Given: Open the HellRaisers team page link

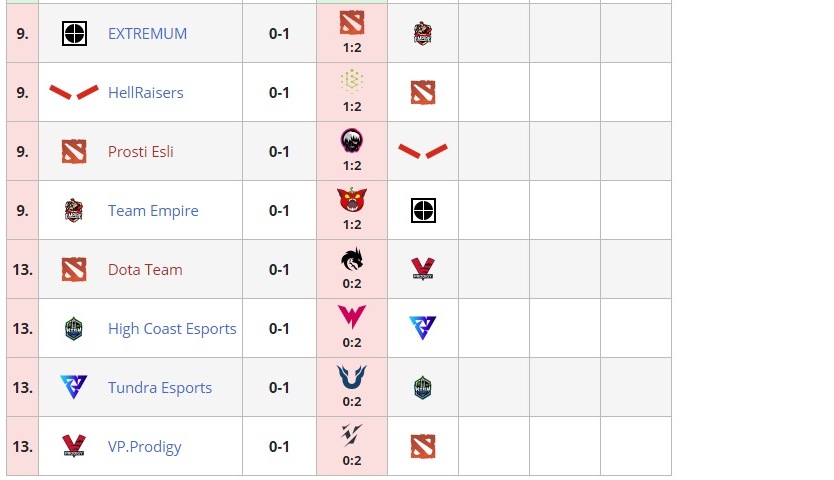Looking at the screenshot, I should click(x=146, y=93).
